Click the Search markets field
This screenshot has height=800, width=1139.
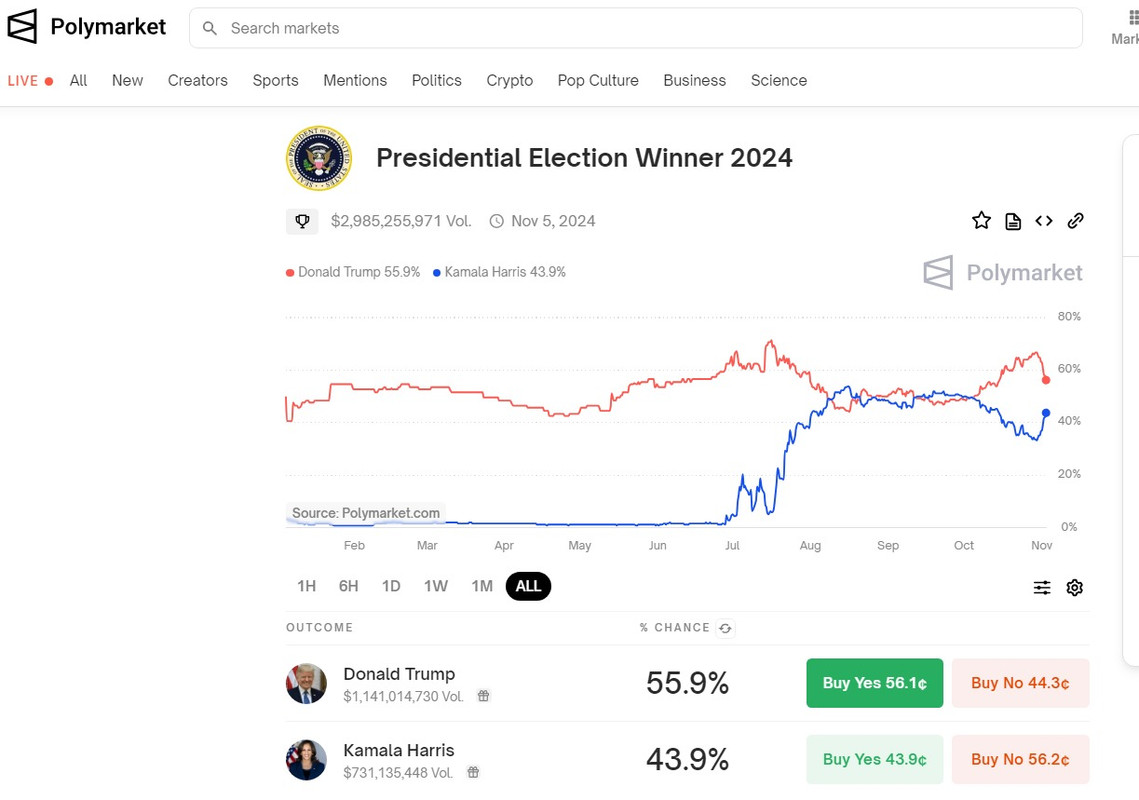tap(640, 28)
